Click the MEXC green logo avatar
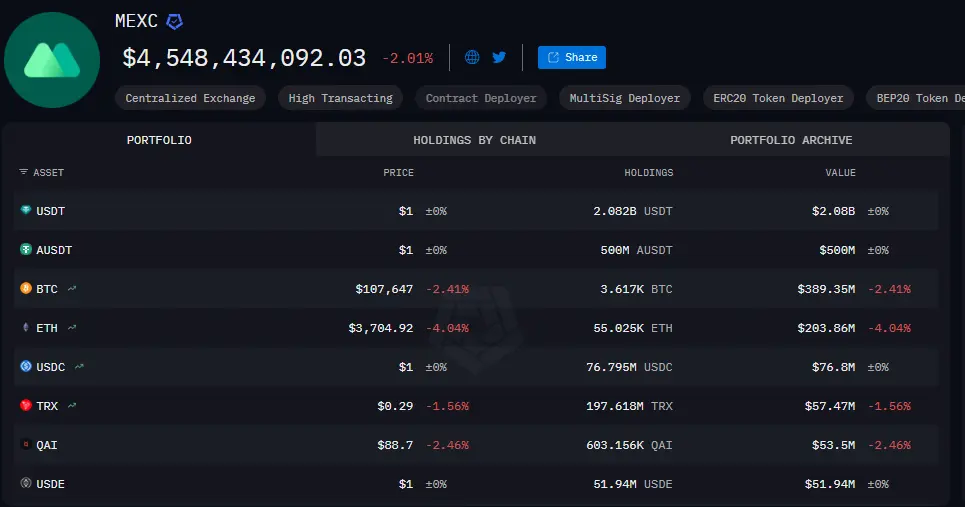 52,60
